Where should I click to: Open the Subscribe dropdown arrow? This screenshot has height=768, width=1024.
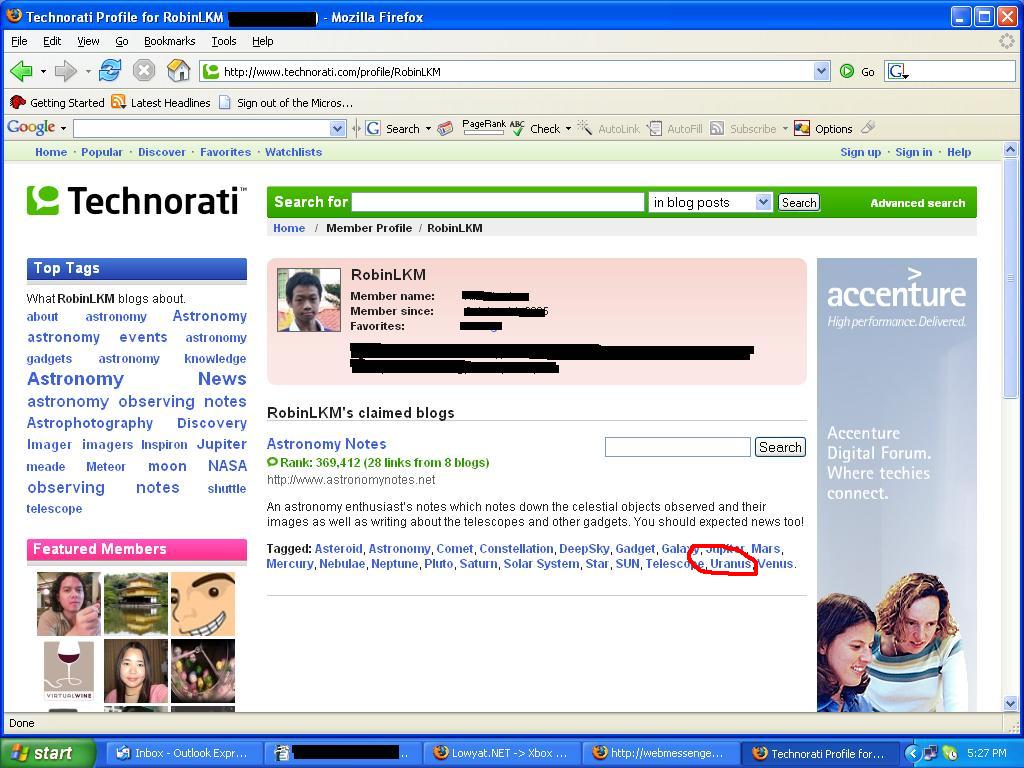785,129
